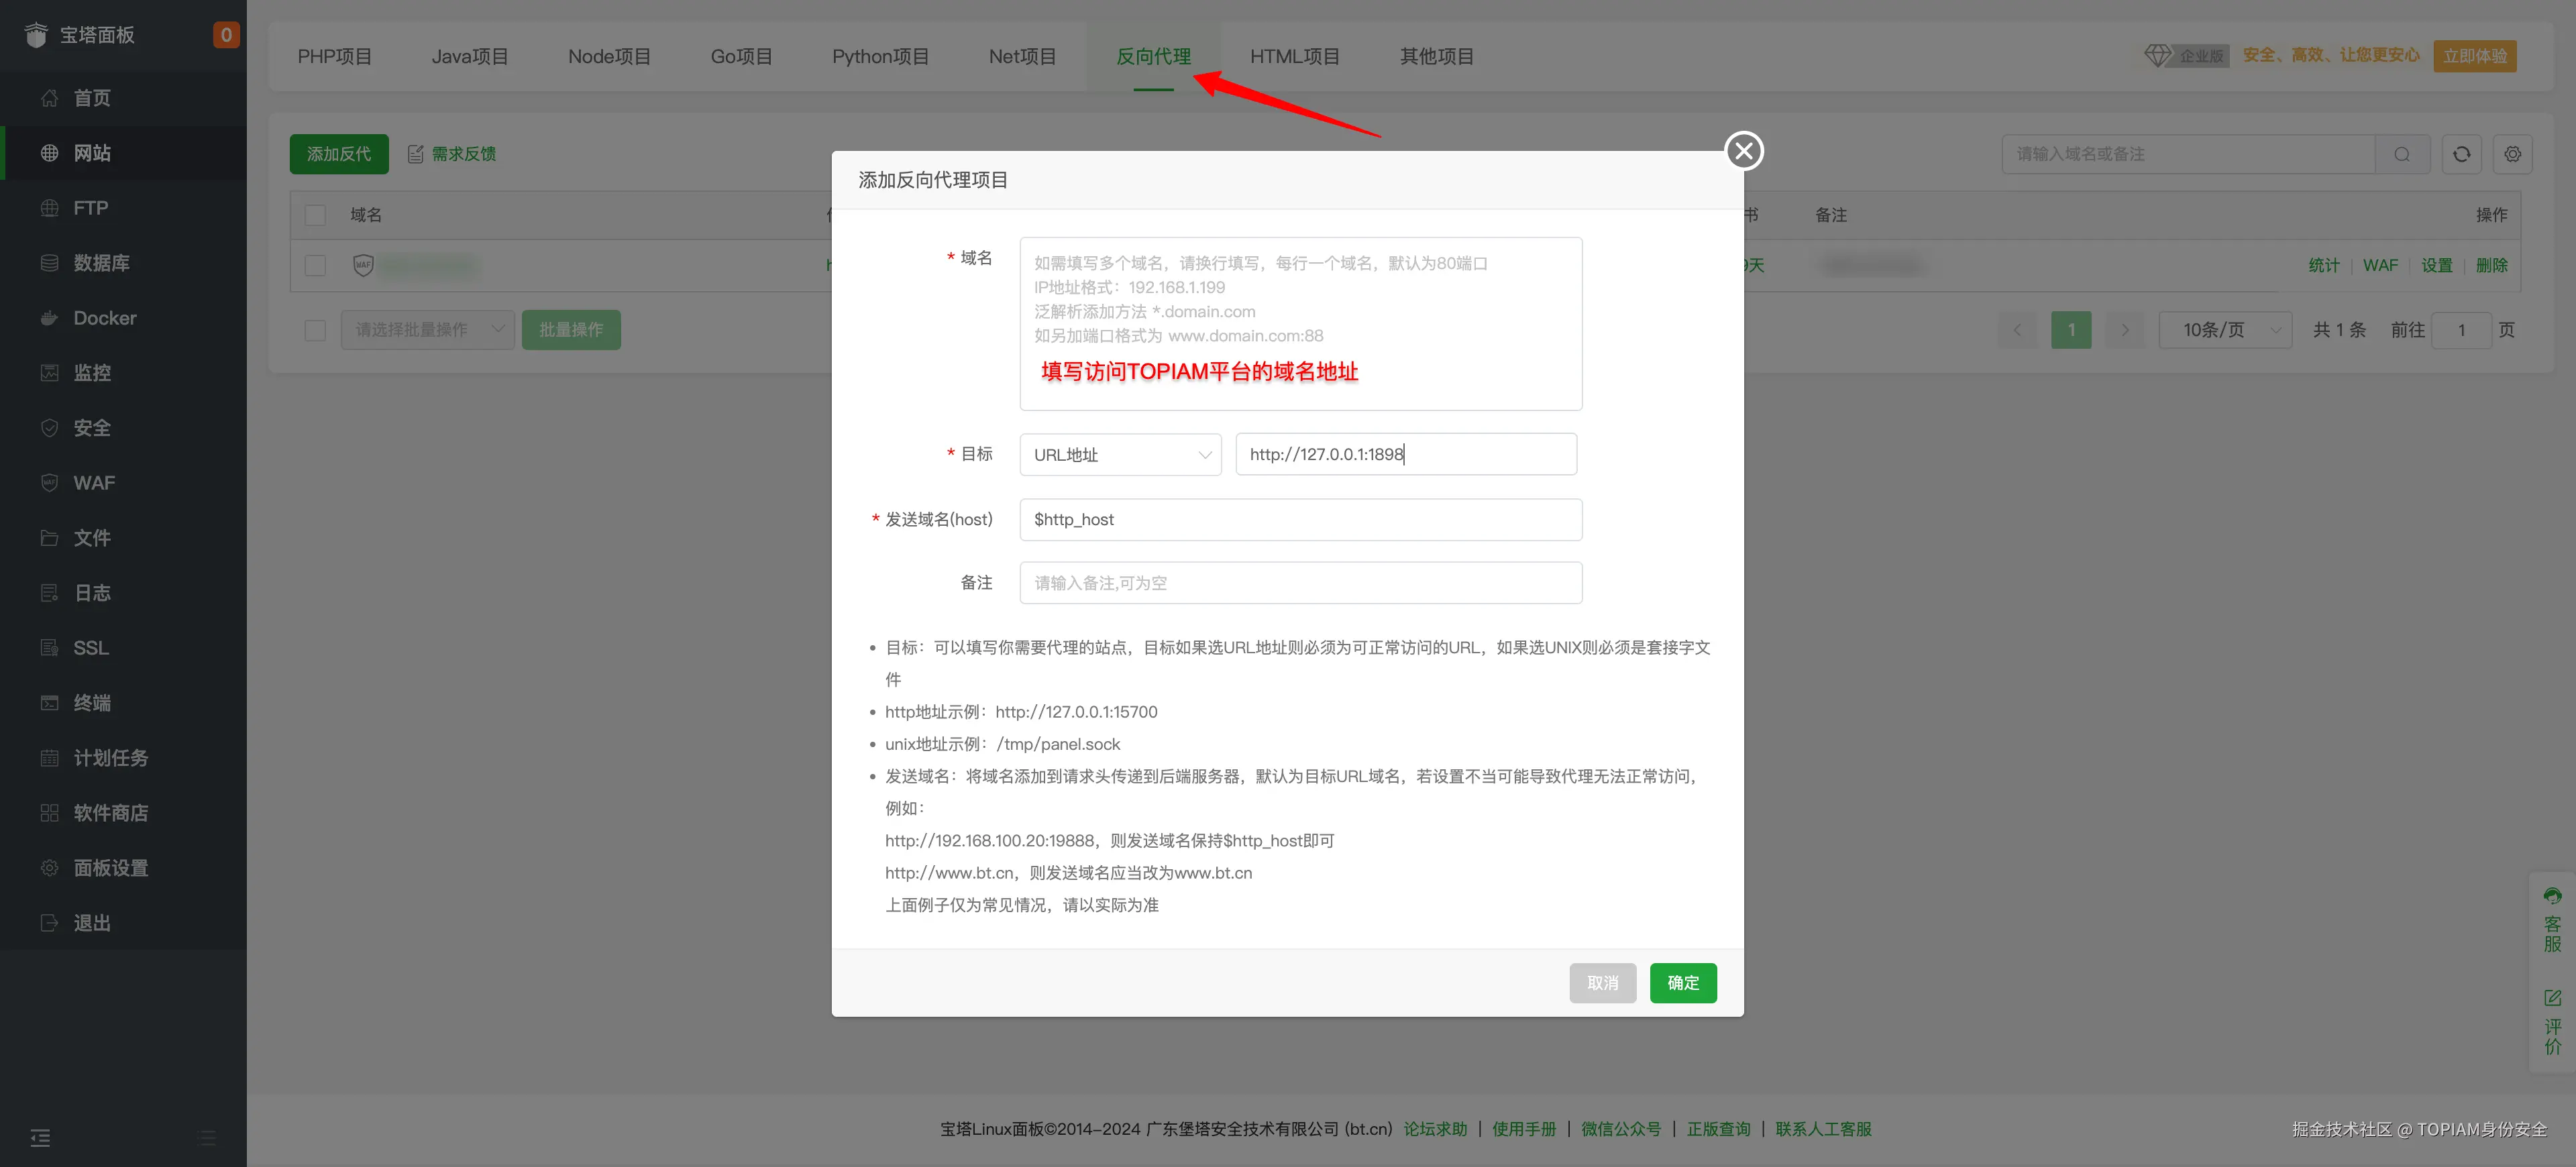2576x1167 pixels.
Task: Toggle select-all checkbox in table header
Action: point(315,215)
